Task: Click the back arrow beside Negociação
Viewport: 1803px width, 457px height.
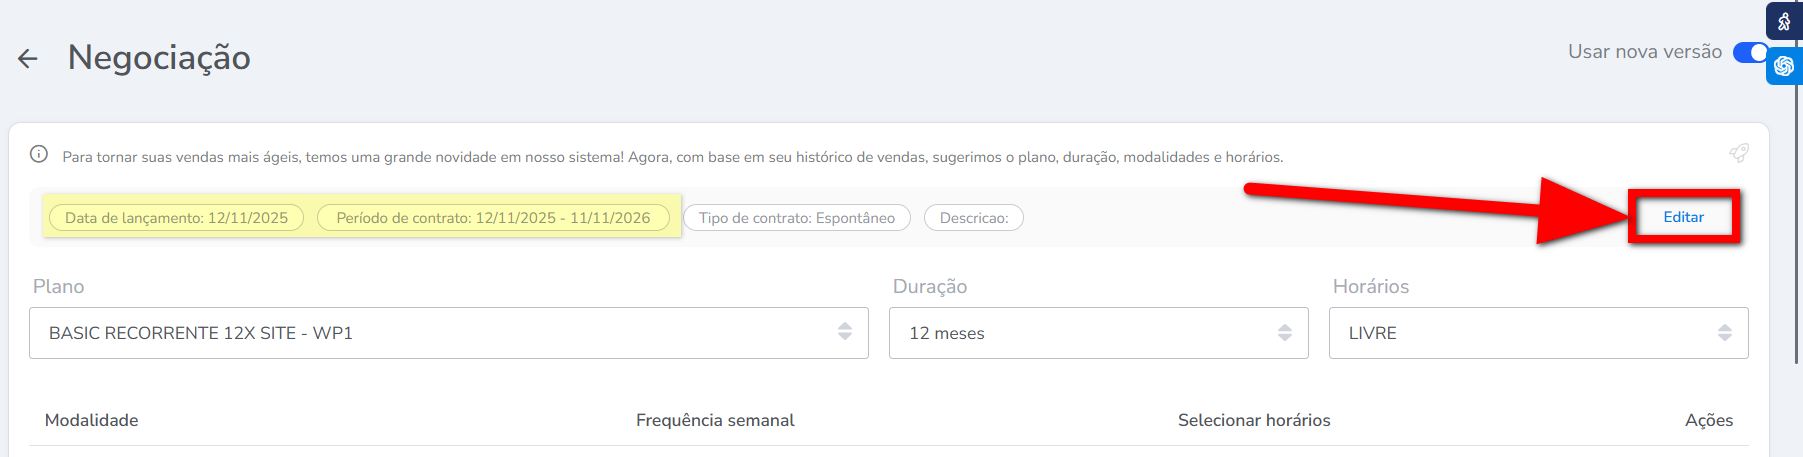Action: pyautogui.click(x=28, y=59)
